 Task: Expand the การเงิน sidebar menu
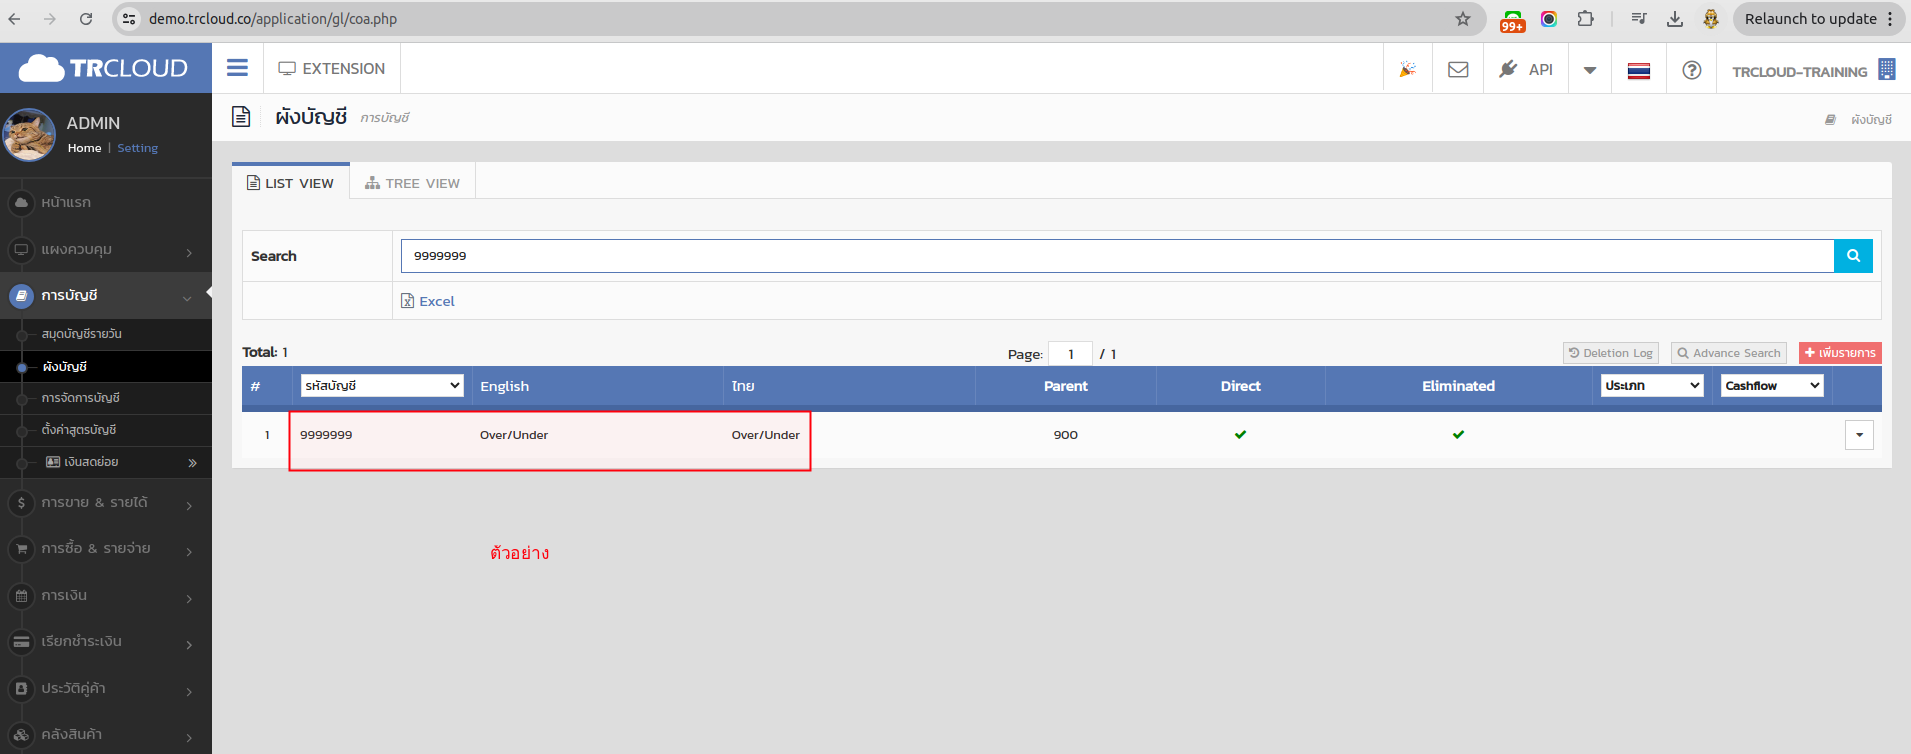[106, 596]
